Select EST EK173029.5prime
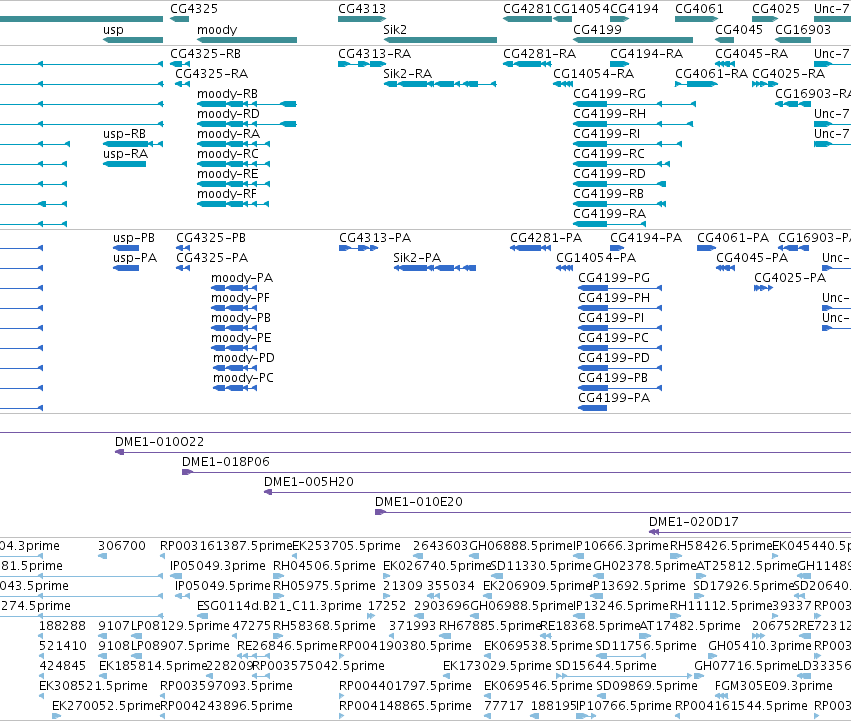Viewport: 851px width, 721px height. 496,666
